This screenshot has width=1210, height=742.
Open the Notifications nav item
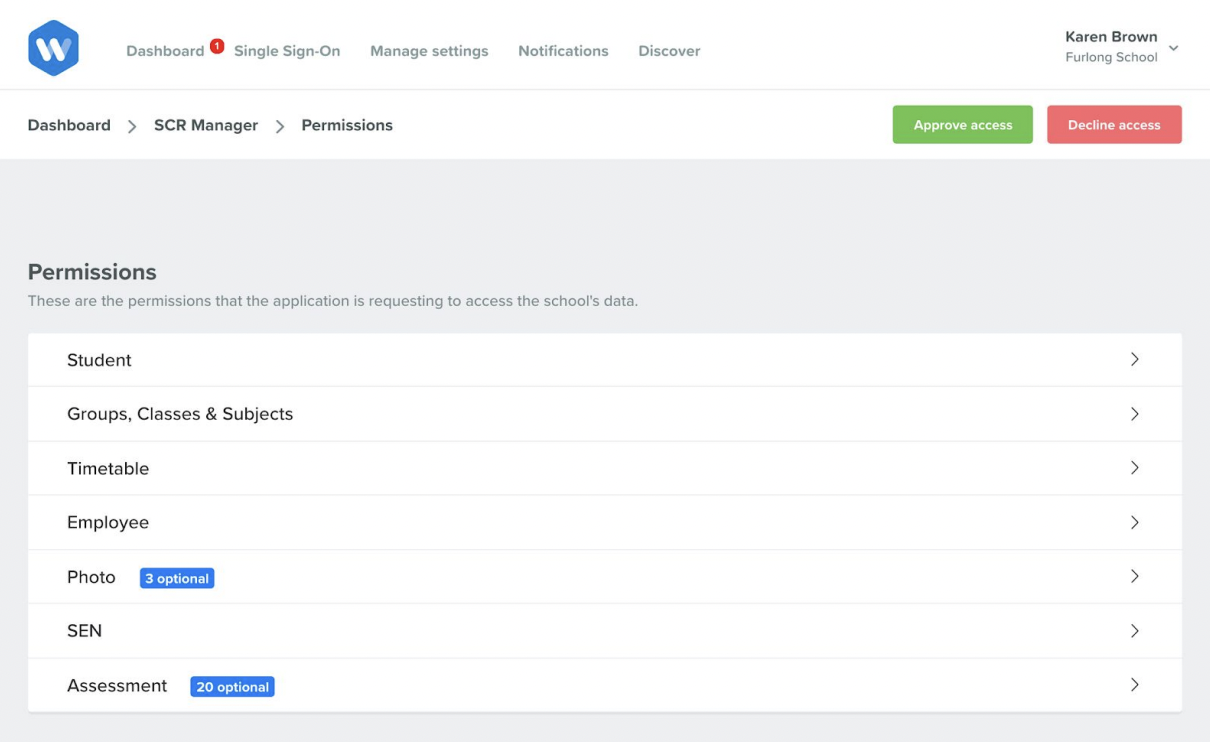pos(563,51)
